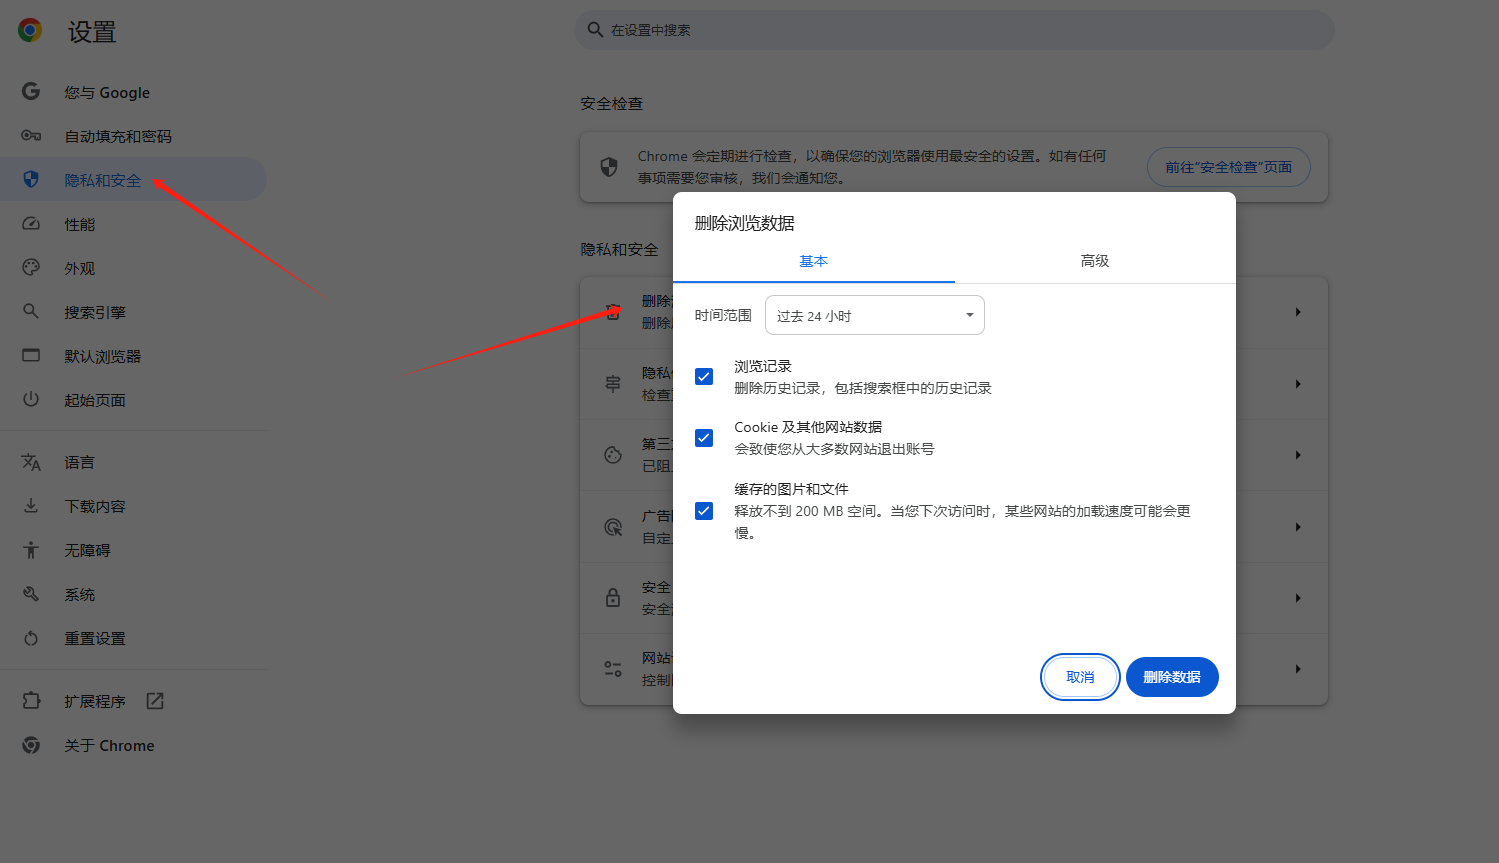The width and height of the screenshot is (1499, 863).
Task: Click the accessibility icon for 无障碍
Action: (31, 550)
